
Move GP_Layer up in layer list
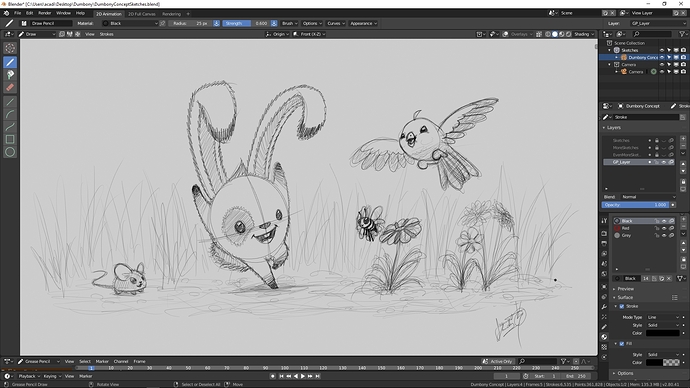point(683,164)
